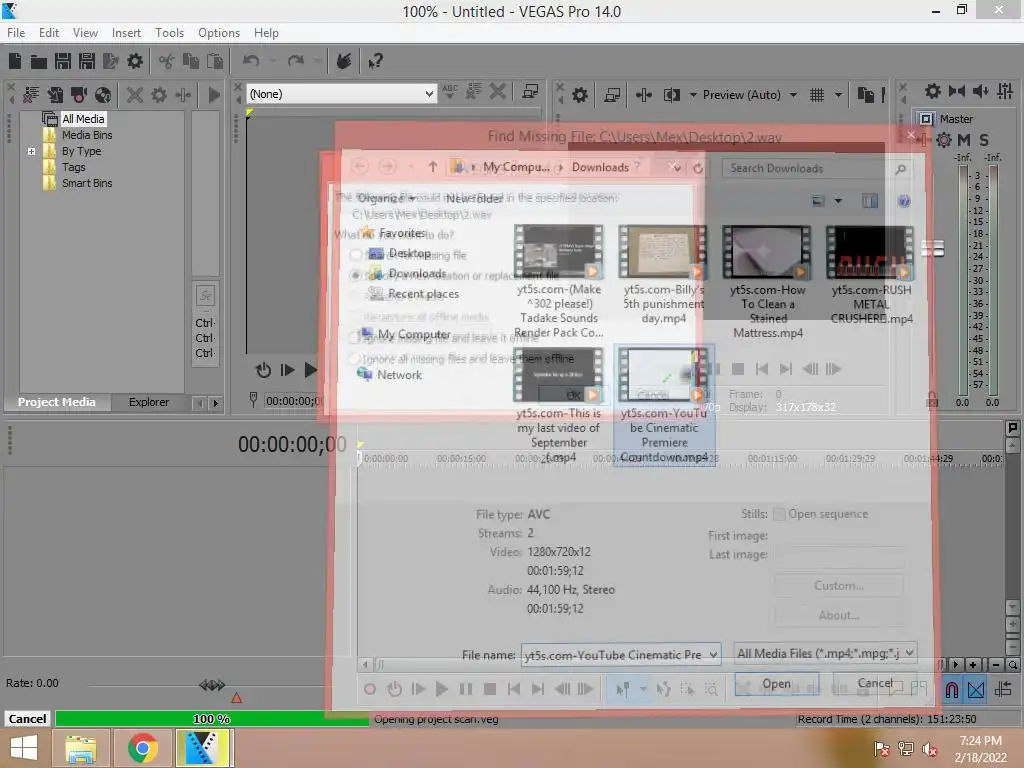
Task: Click the Redo arrow icon
Action: coord(296,61)
